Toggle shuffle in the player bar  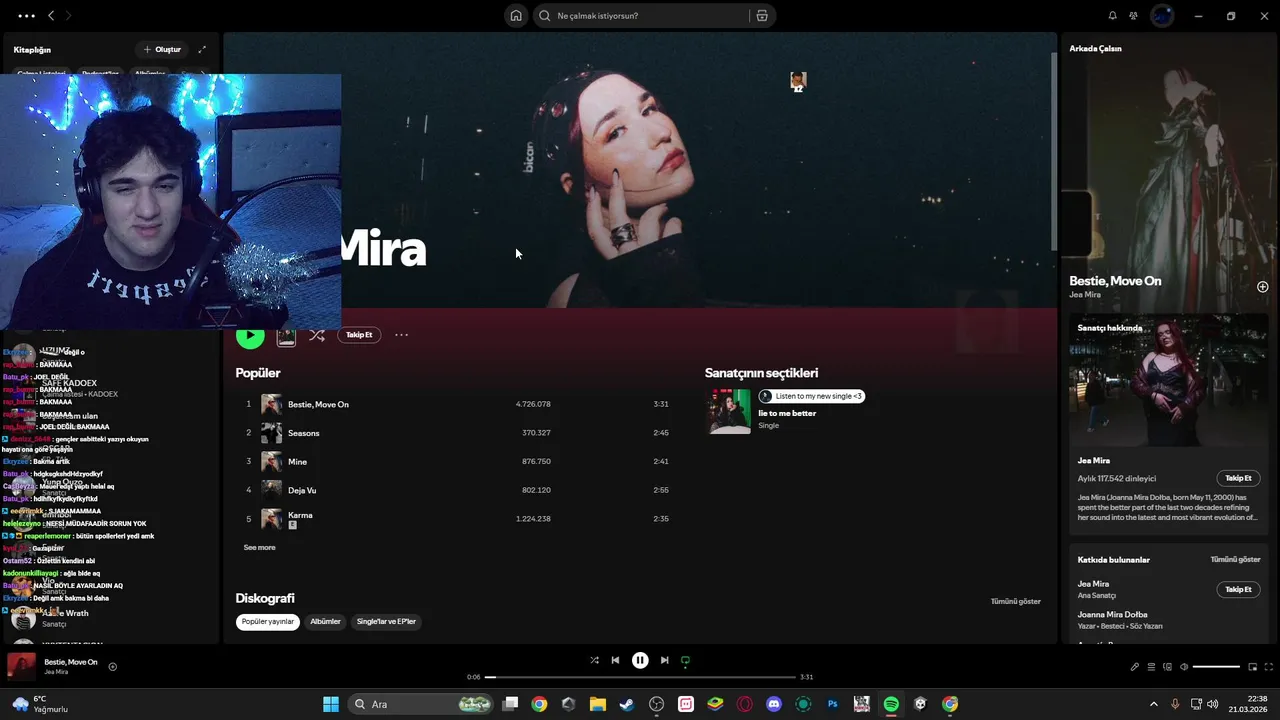click(x=594, y=660)
